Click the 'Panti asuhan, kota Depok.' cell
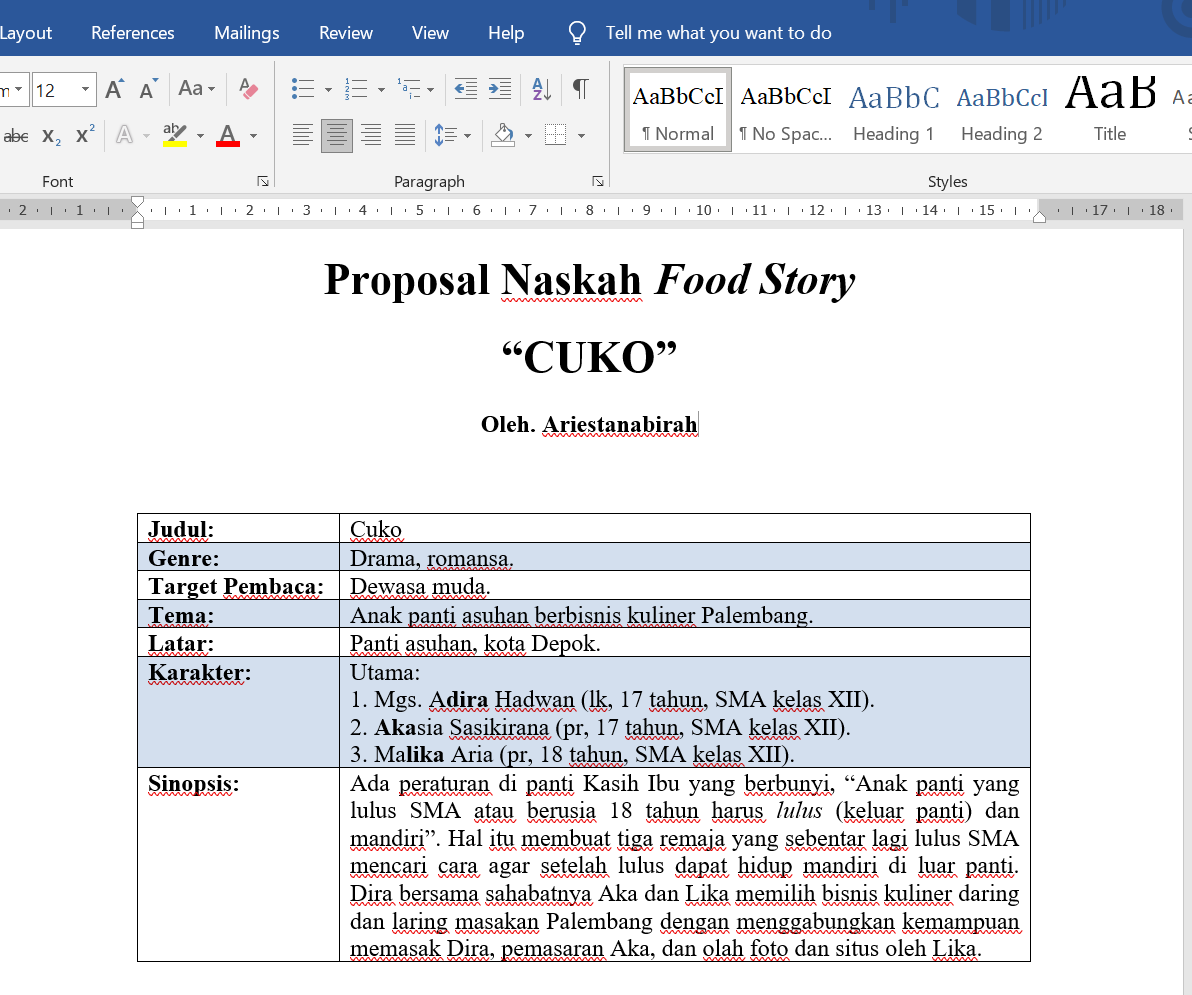The width and height of the screenshot is (1192, 995). tap(685, 642)
